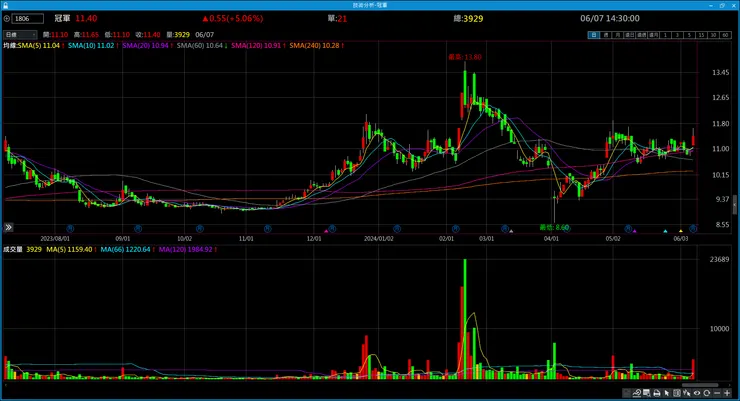Click the lowest price label 8.60
Image resolution: width=740 pixels, height=401 pixels.
(x=554, y=227)
